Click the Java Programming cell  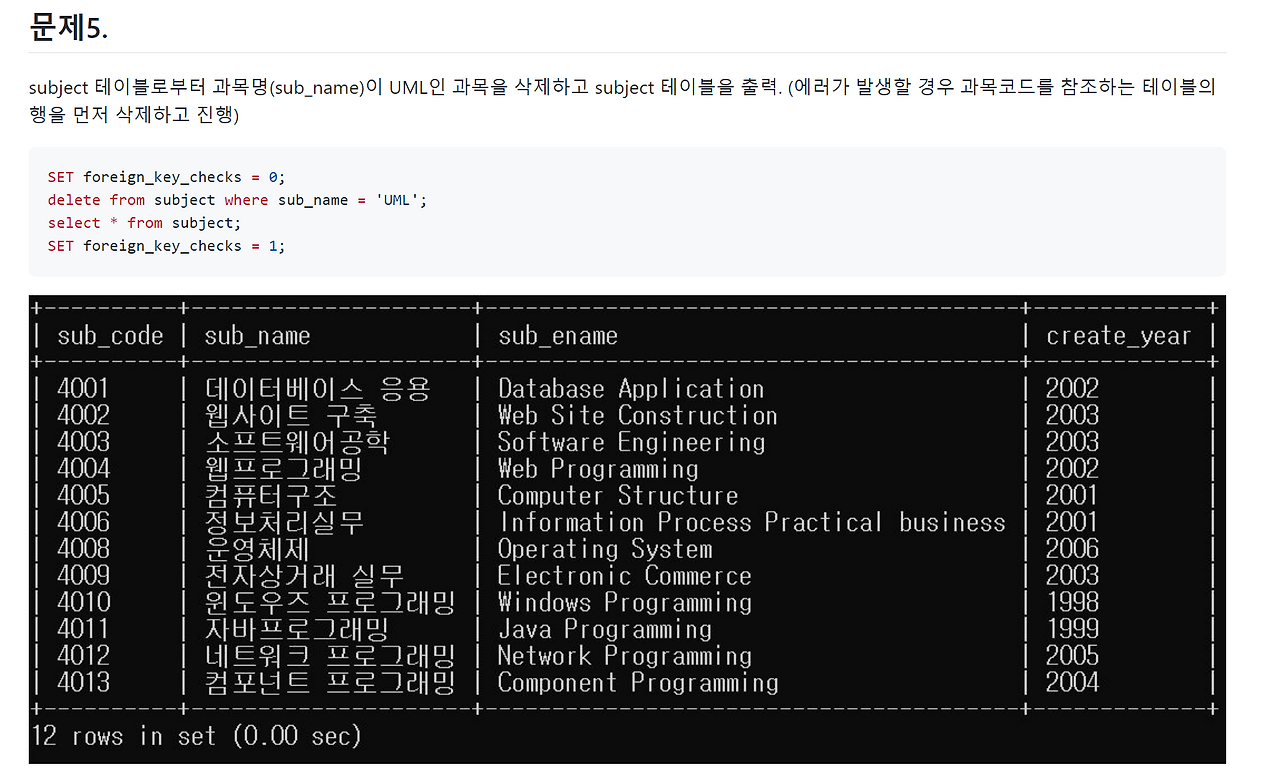pyautogui.click(x=604, y=628)
